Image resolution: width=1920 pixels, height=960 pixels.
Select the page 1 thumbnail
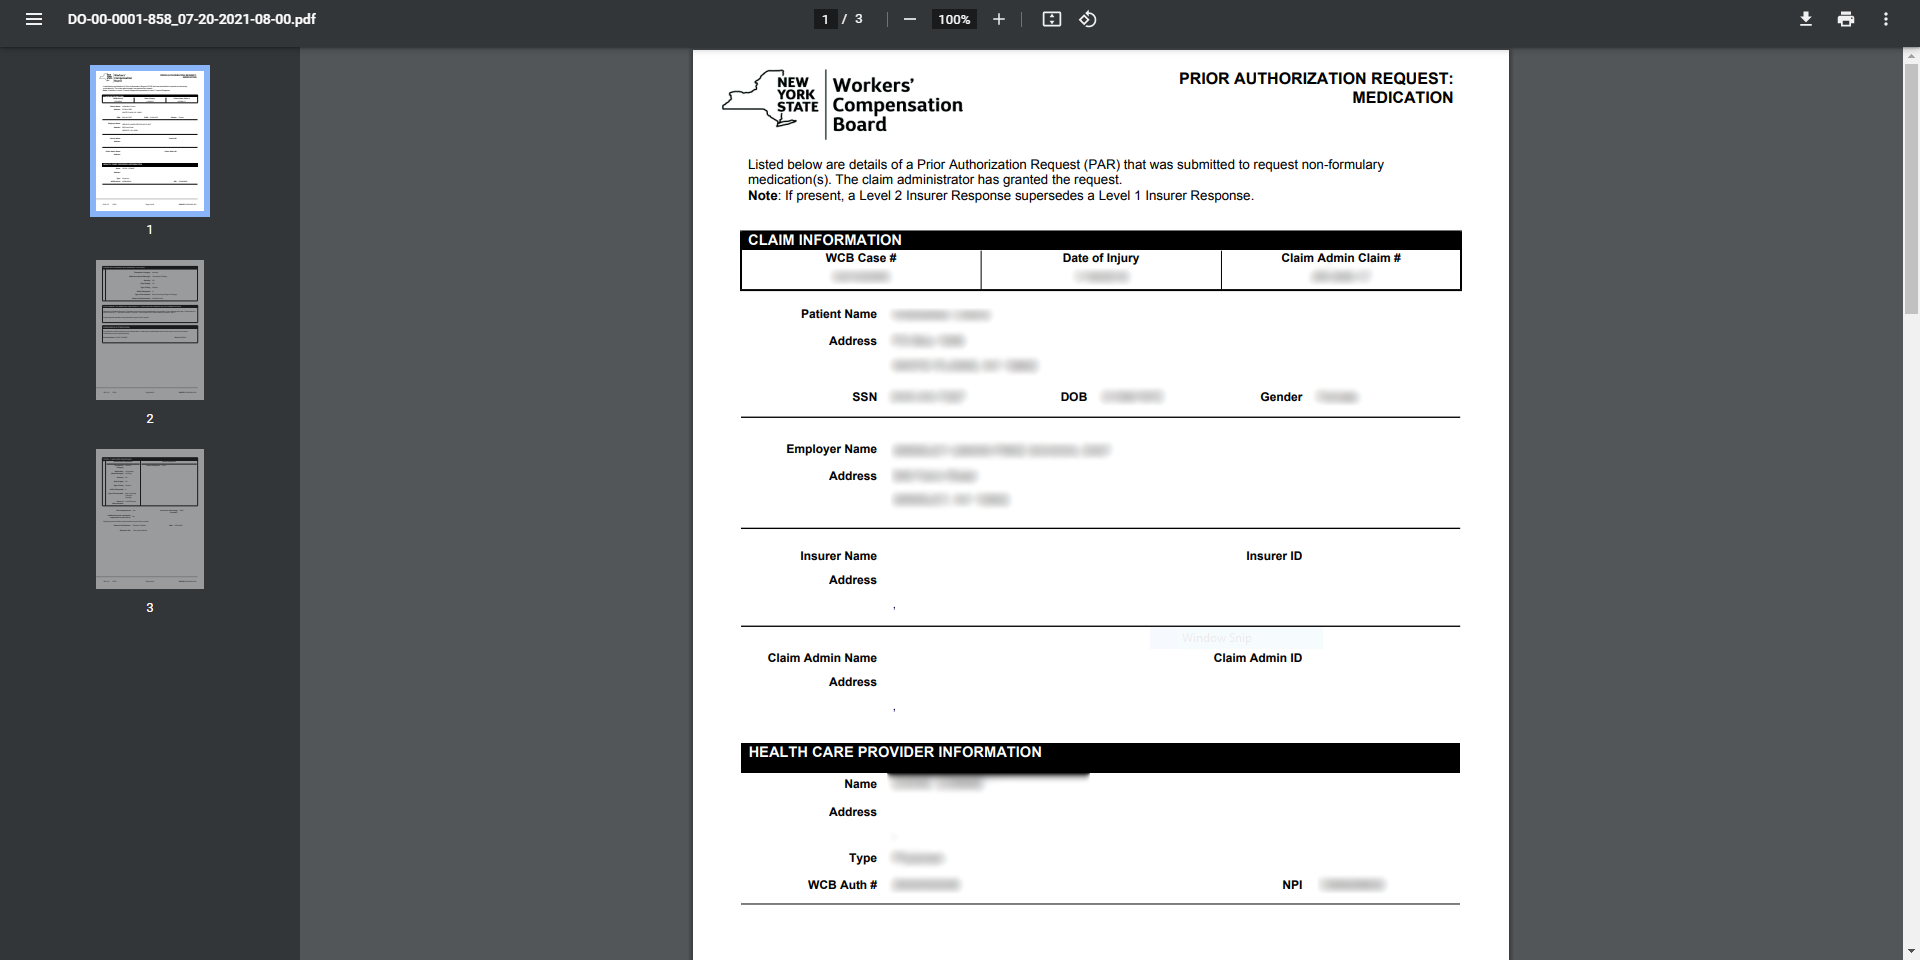pyautogui.click(x=150, y=141)
